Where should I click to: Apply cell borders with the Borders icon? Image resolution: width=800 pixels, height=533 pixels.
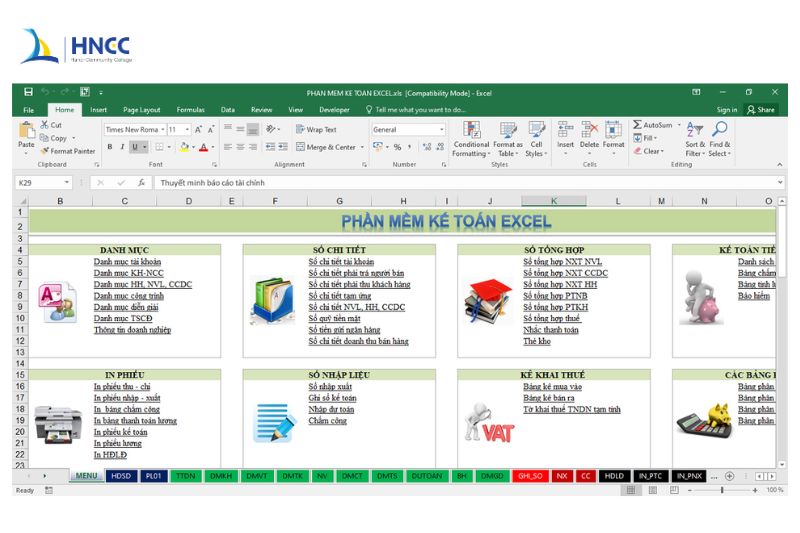click(160, 147)
